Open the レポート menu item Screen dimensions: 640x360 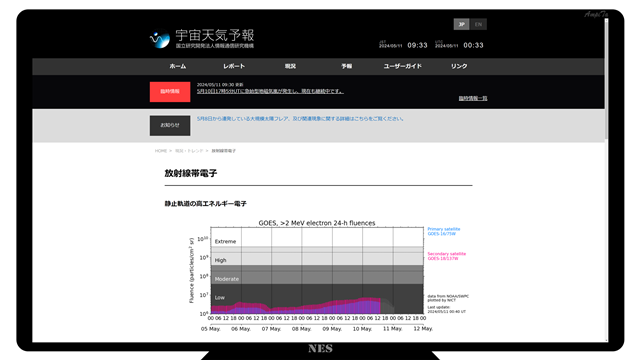[234, 66]
